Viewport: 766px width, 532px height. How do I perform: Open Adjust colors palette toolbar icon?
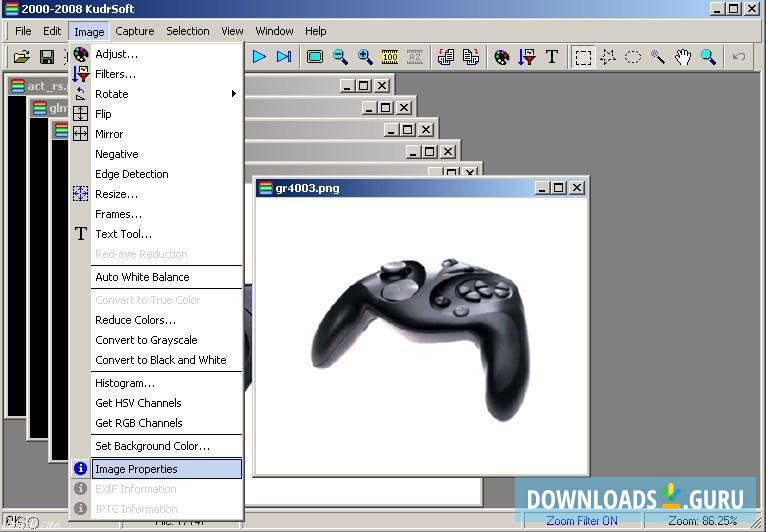(502, 57)
